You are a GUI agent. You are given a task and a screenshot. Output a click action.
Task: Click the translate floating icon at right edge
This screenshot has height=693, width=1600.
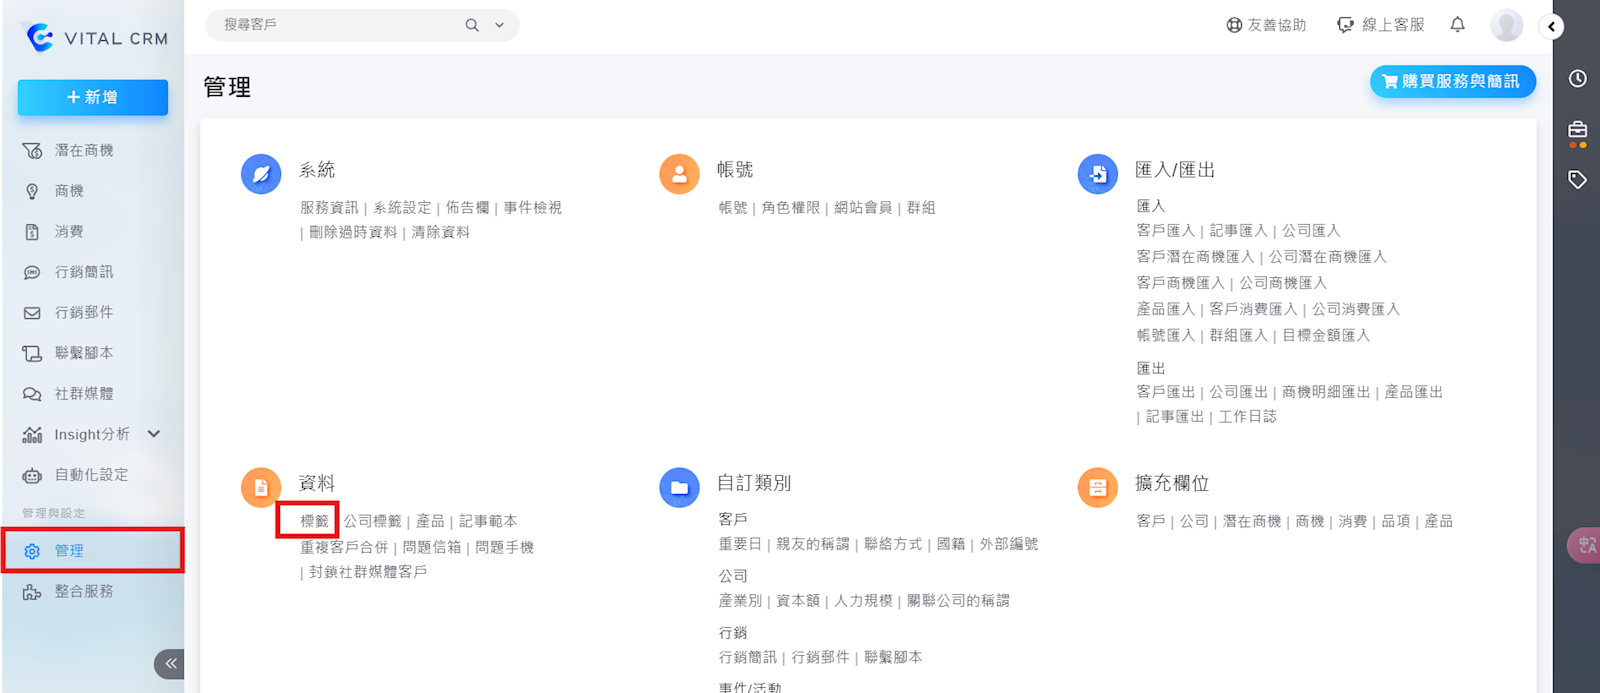tap(1585, 546)
